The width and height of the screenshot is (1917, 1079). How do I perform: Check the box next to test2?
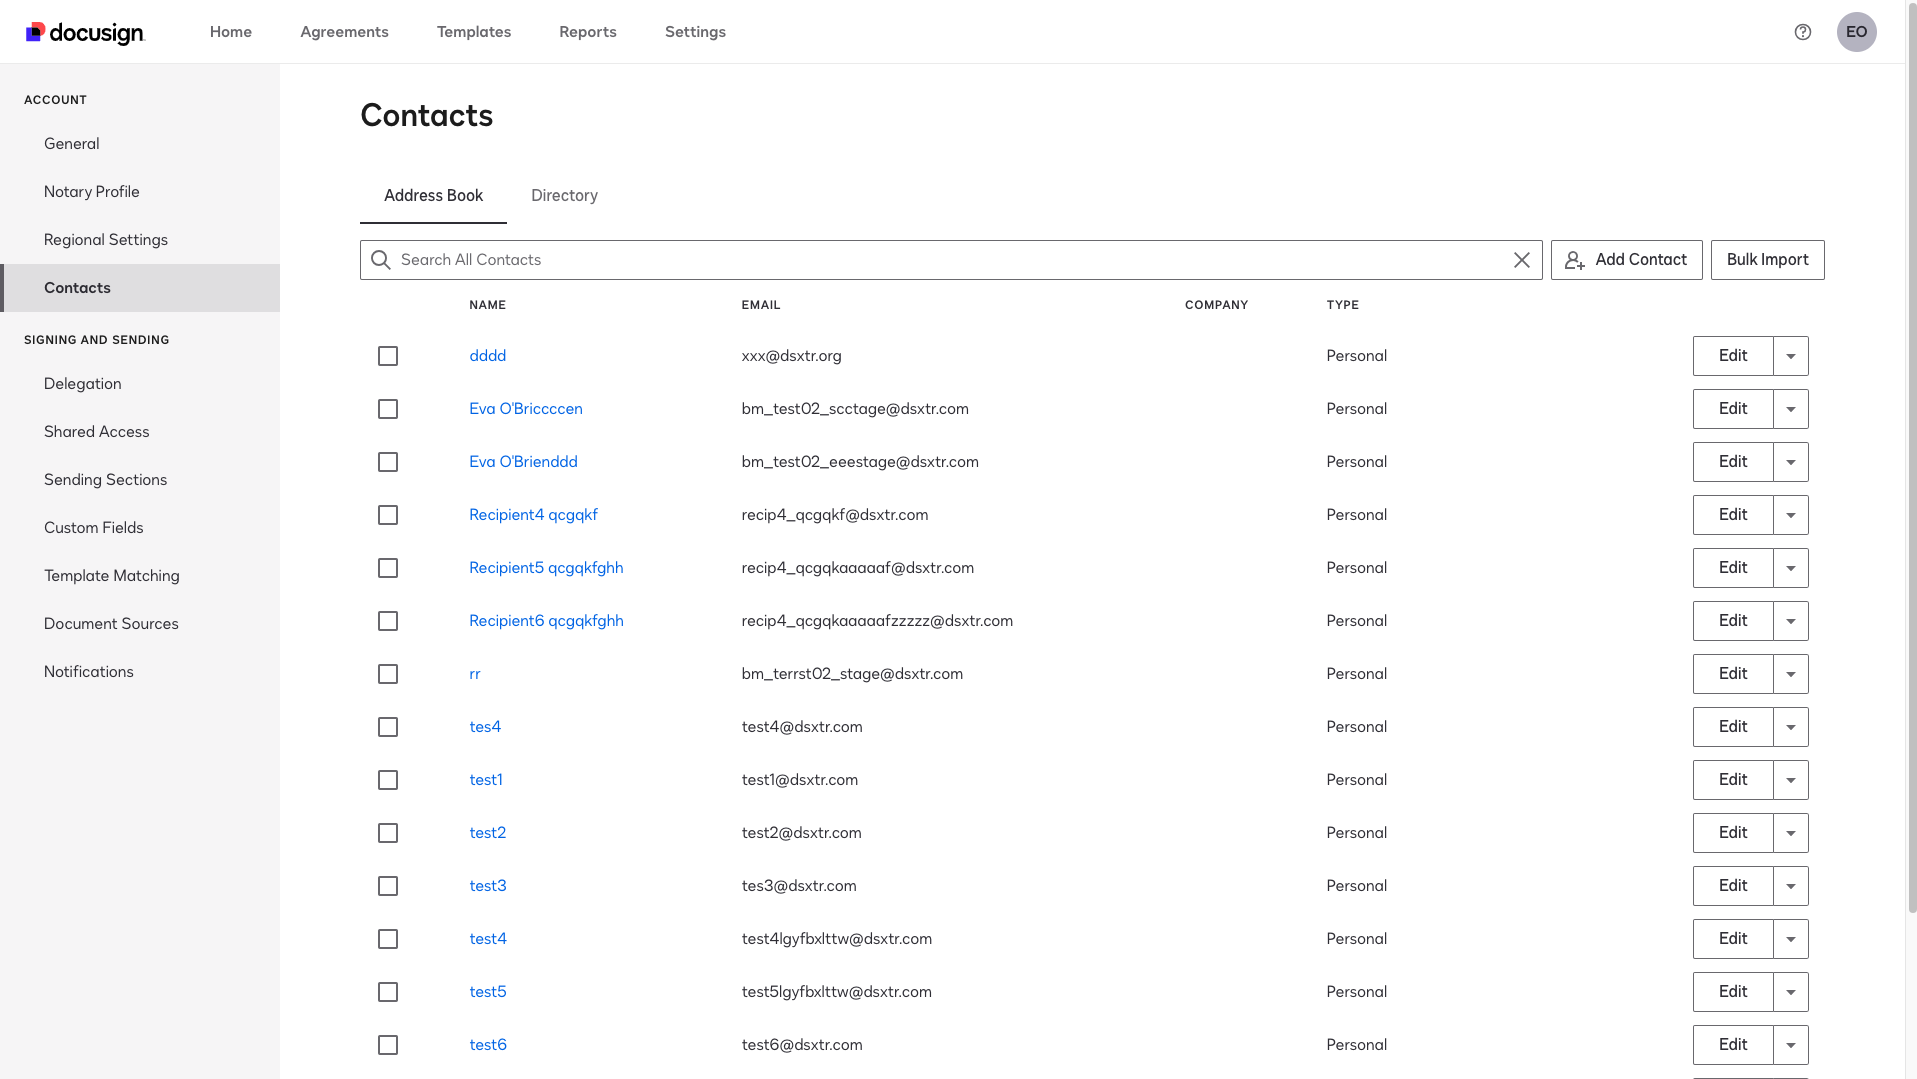pos(388,833)
